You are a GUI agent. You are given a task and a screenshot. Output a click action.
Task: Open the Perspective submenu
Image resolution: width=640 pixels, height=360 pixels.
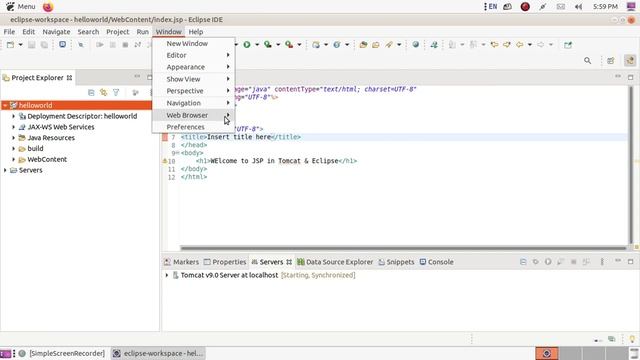point(193,91)
